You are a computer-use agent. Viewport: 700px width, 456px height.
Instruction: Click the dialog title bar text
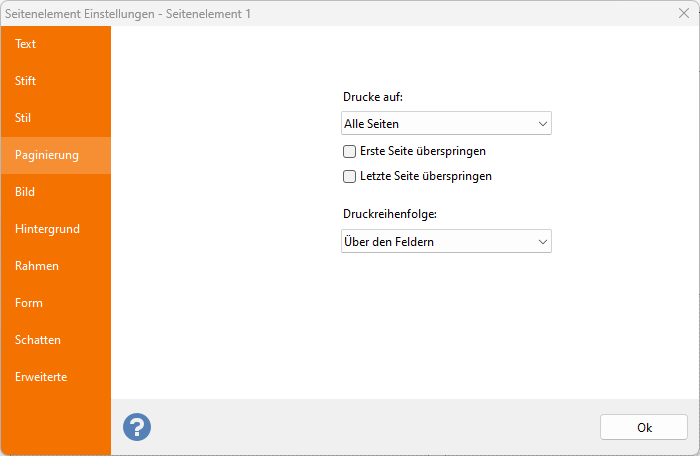(140, 12)
